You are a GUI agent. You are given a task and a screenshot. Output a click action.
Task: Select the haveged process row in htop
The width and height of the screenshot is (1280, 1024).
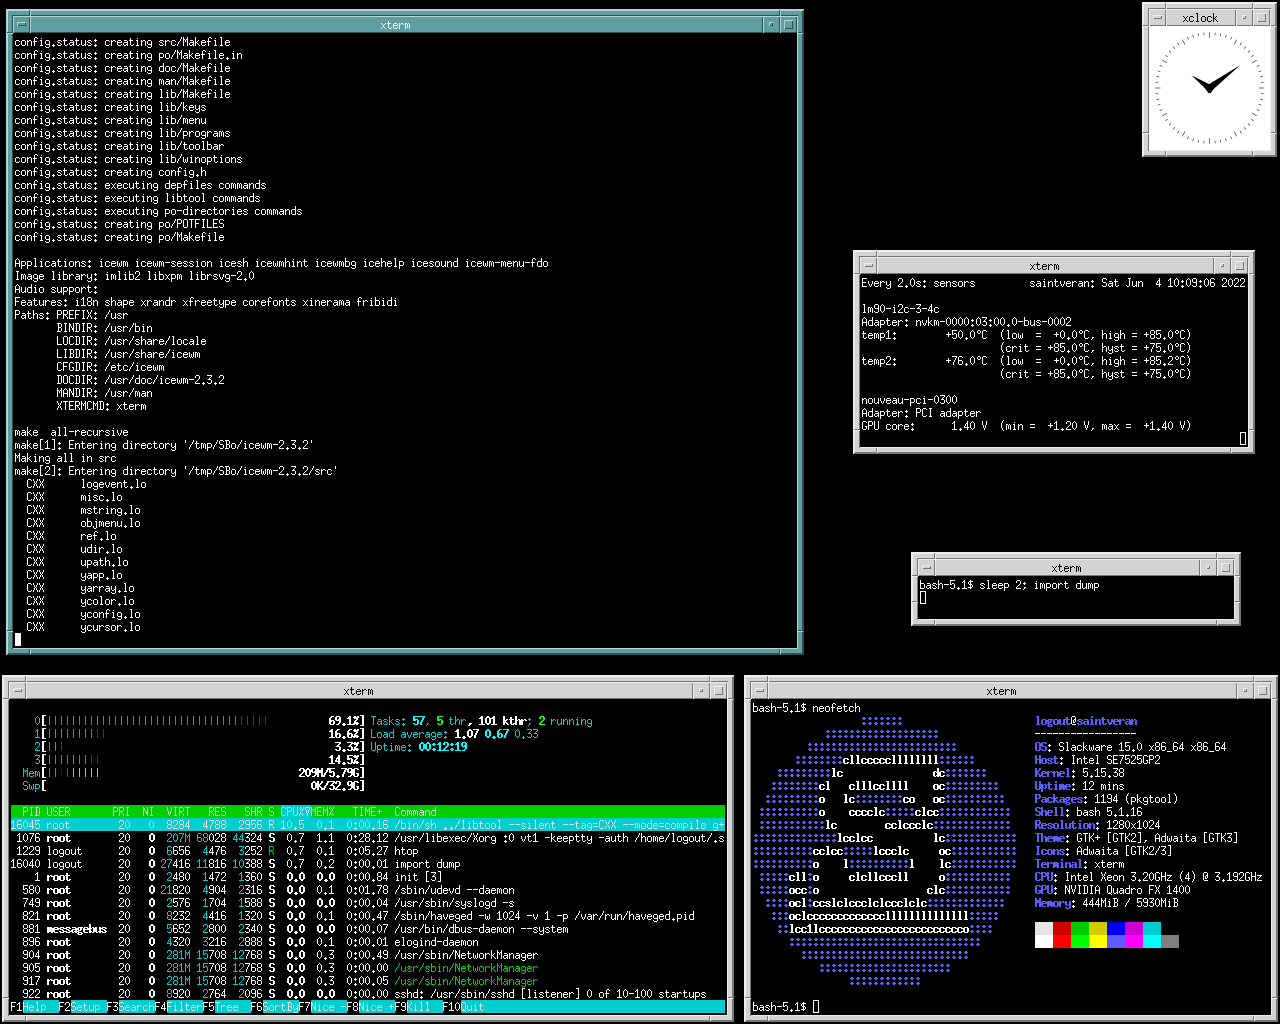[x=368, y=916]
